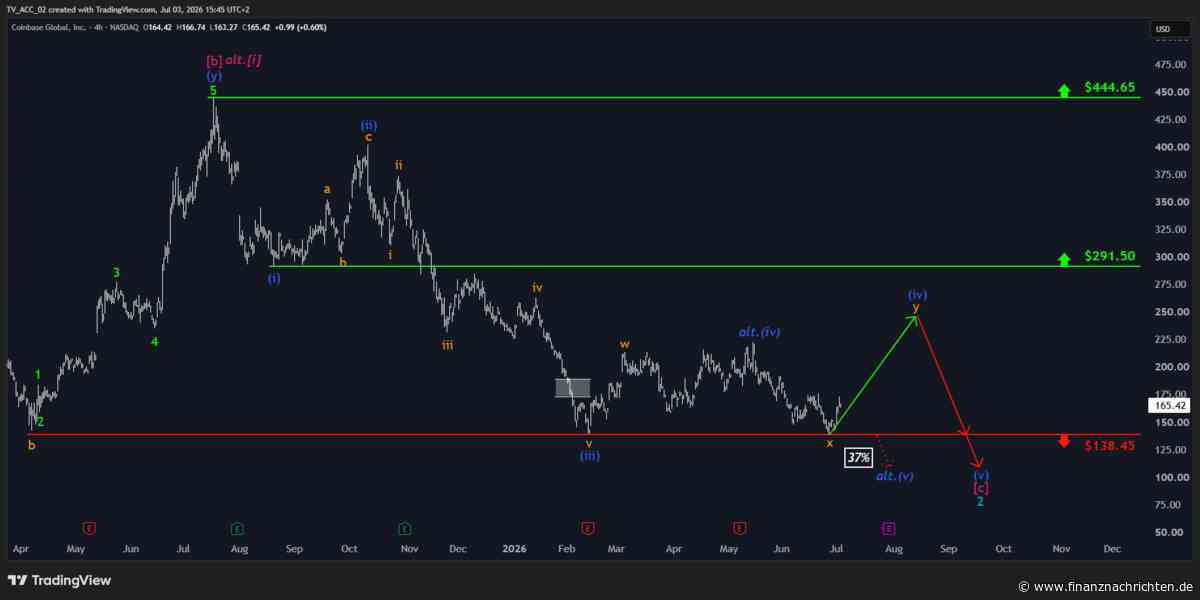
Task: Select the blue (iv) target wave label
Action: click(917, 295)
